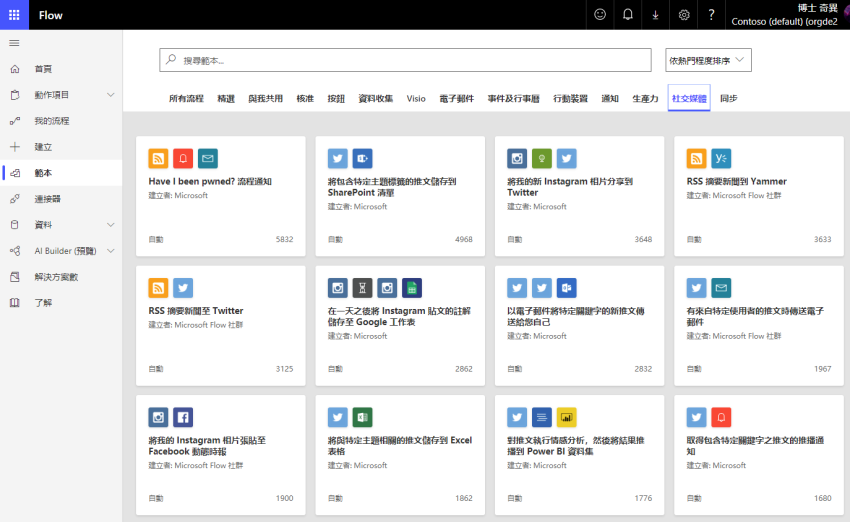
Task: Click the flow icon beside 我的流程
Action: [15, 121]
